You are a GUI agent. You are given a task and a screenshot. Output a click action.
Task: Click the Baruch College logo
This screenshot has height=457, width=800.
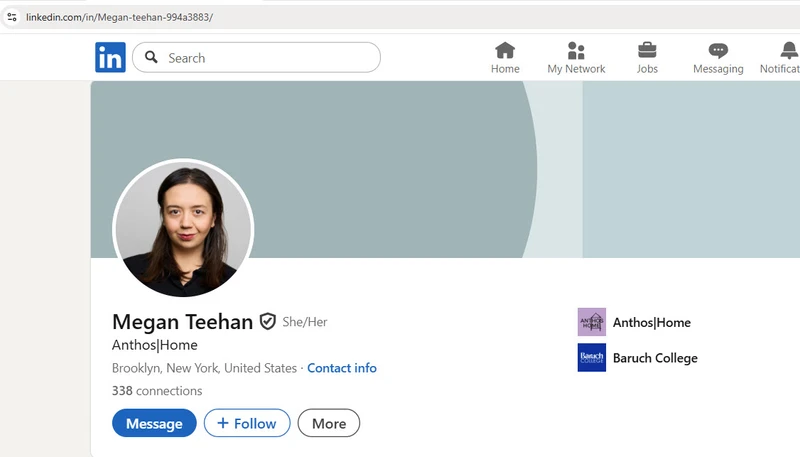(x=592, y=358)
